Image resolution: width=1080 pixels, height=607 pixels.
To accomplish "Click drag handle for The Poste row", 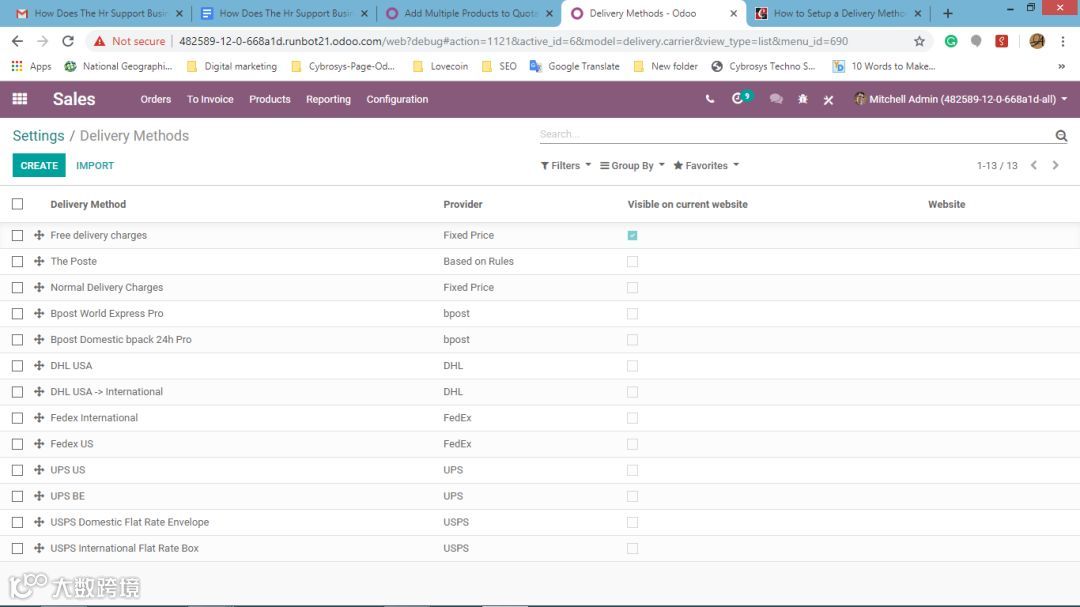I will click(39, 261).
